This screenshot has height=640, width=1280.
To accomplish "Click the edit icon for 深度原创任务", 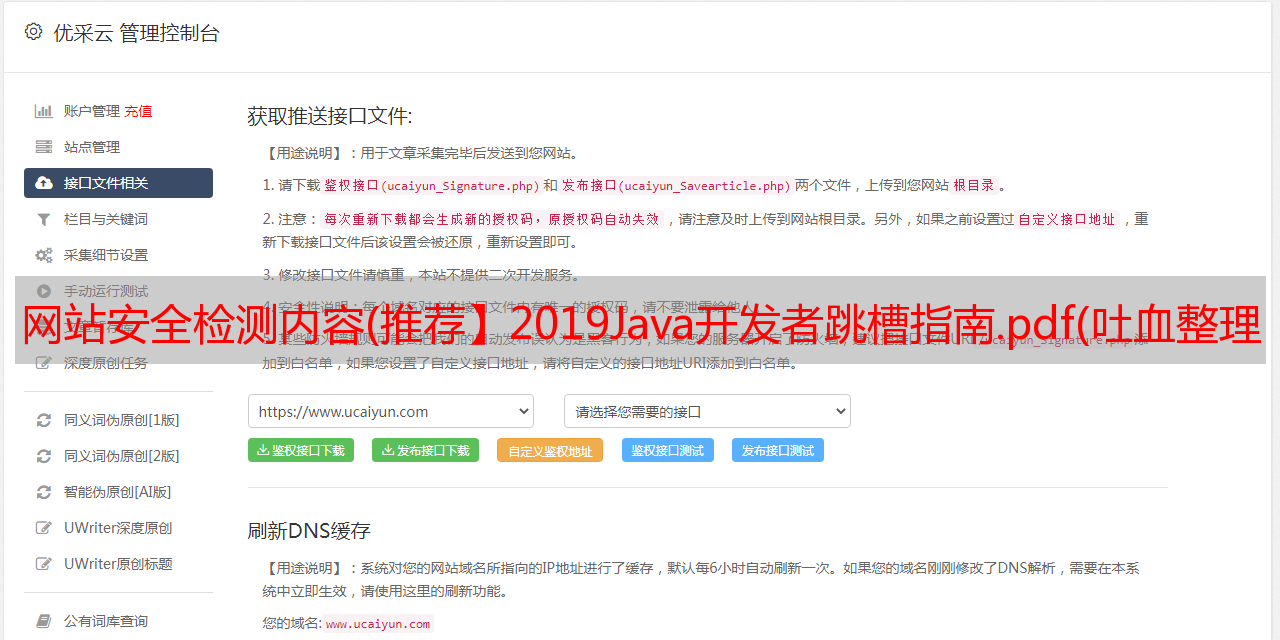I will coord(44,363).
